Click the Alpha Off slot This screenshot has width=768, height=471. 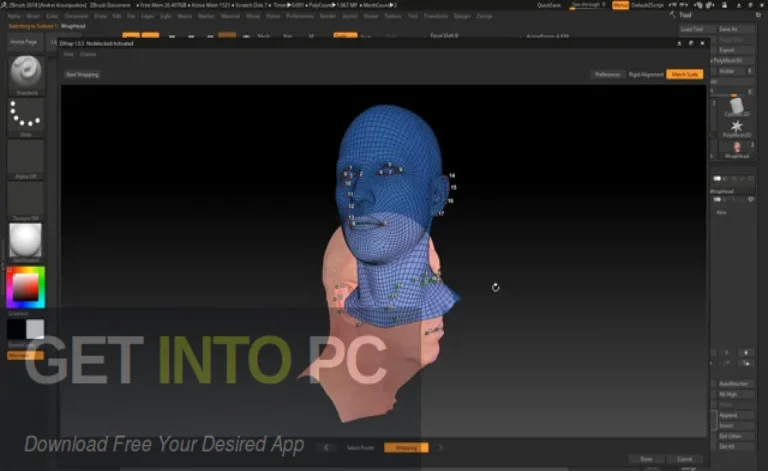26,160
